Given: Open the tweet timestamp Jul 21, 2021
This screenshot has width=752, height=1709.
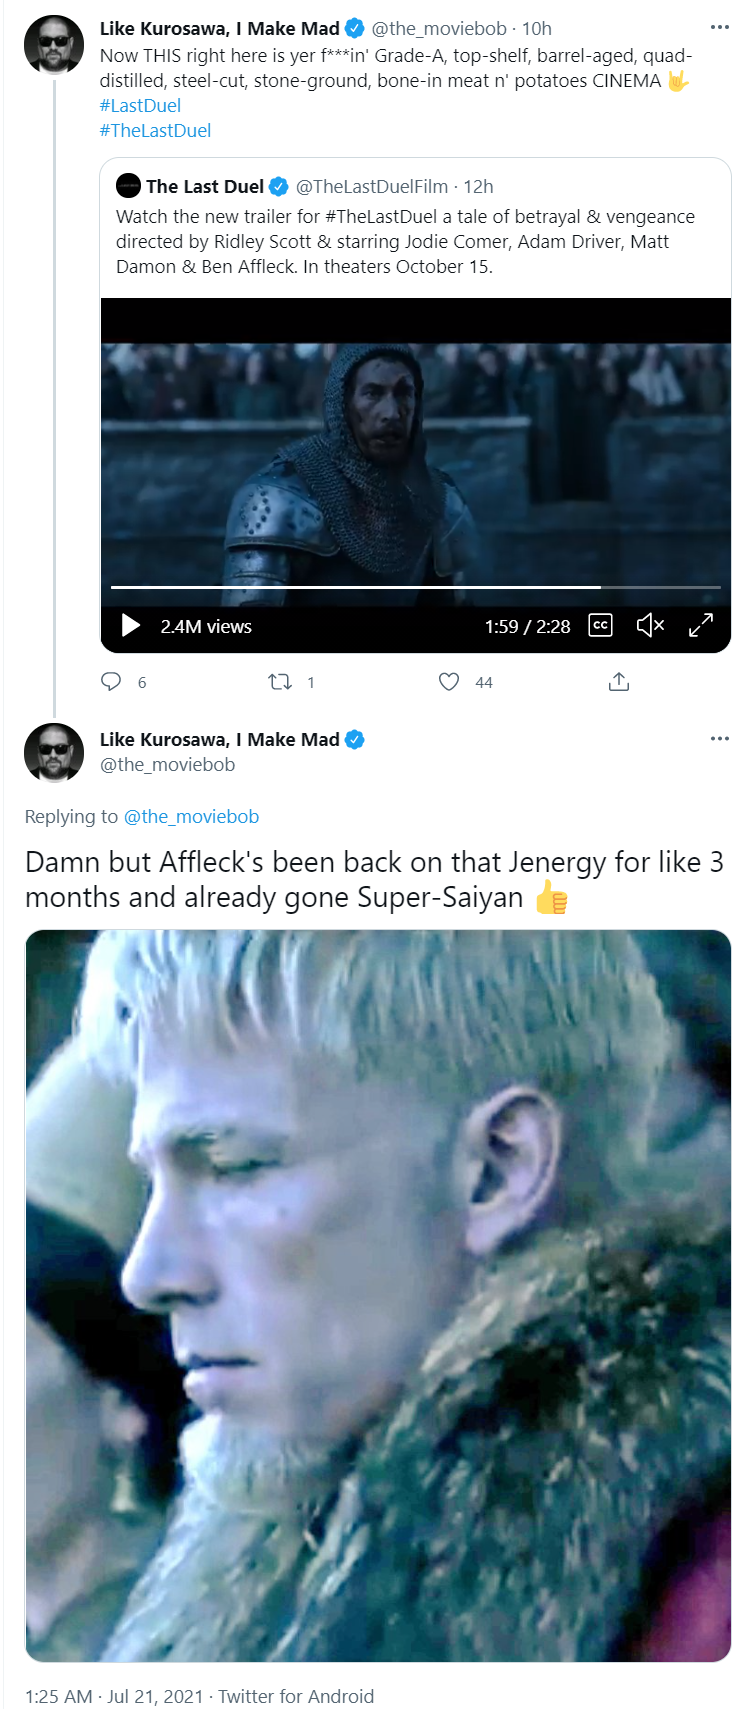Looking at the screenshot, I should pos(155,1696).
